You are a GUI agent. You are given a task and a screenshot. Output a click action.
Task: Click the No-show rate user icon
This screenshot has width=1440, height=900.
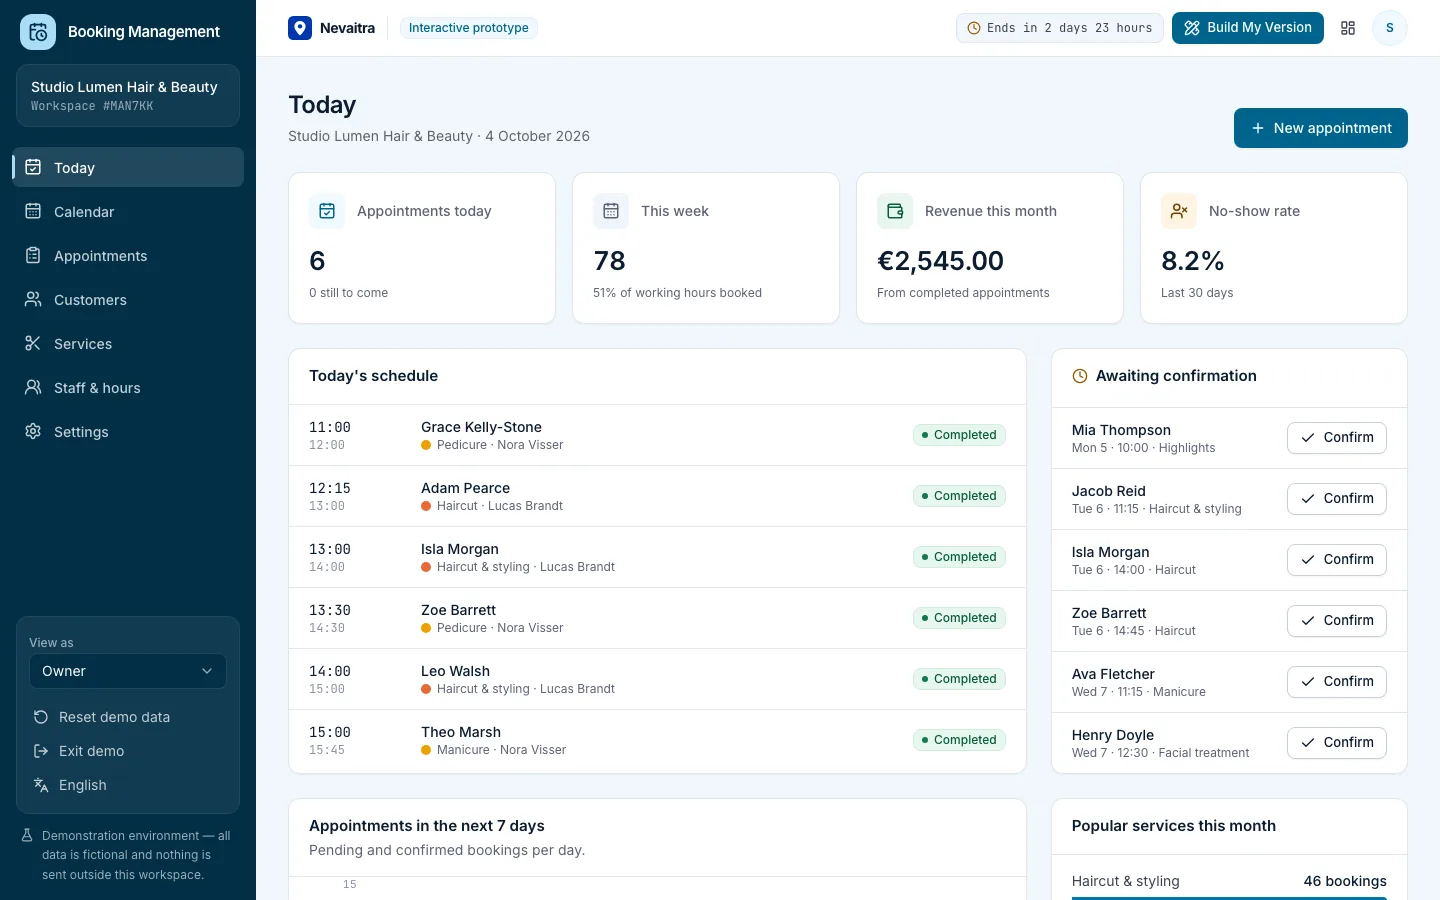coord(1179,211)
